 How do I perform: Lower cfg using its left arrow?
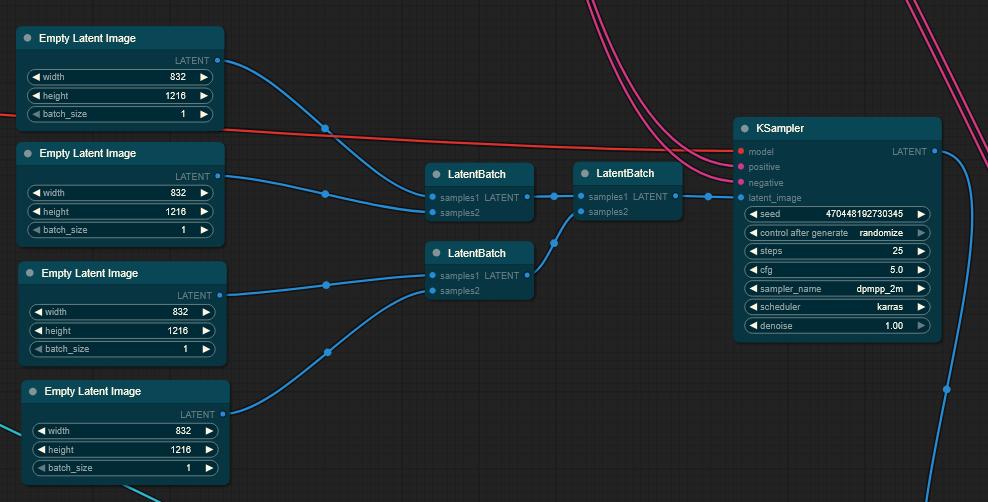pyautogui.click(x=753, y=270)
